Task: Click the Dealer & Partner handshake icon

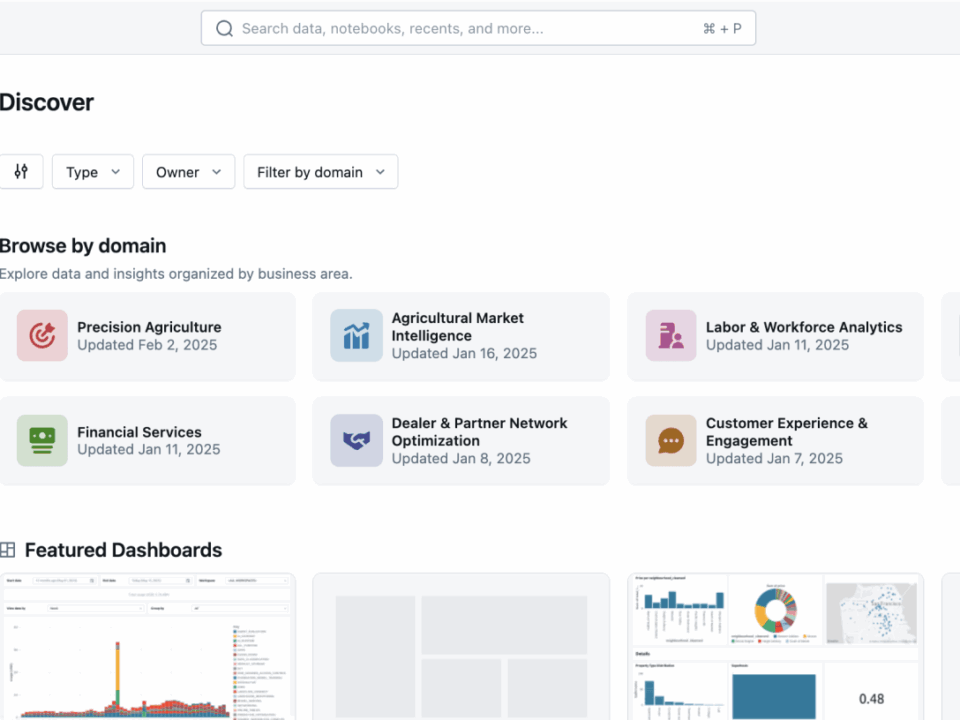Action: 356,441
